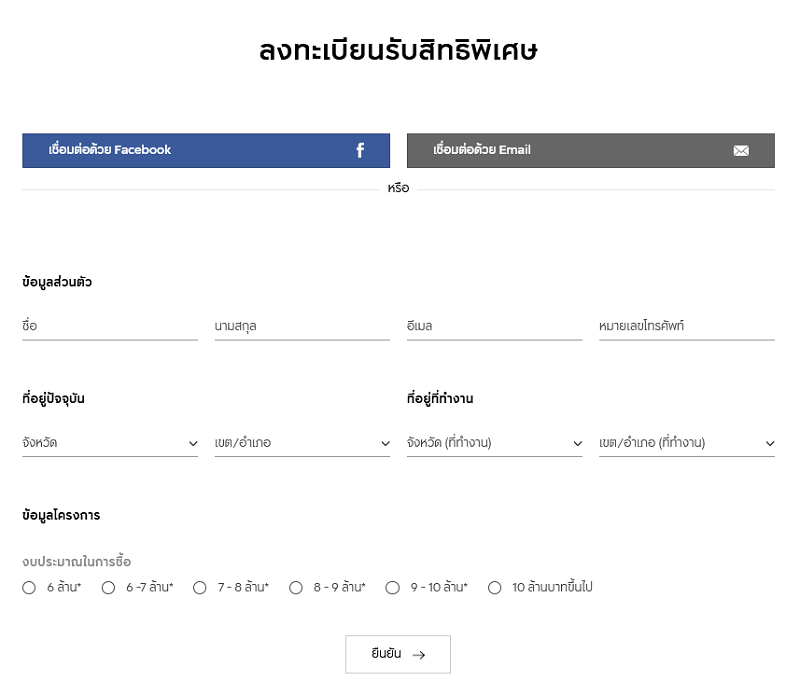Click into the นามสกุล surname field

tap(303, 327)
